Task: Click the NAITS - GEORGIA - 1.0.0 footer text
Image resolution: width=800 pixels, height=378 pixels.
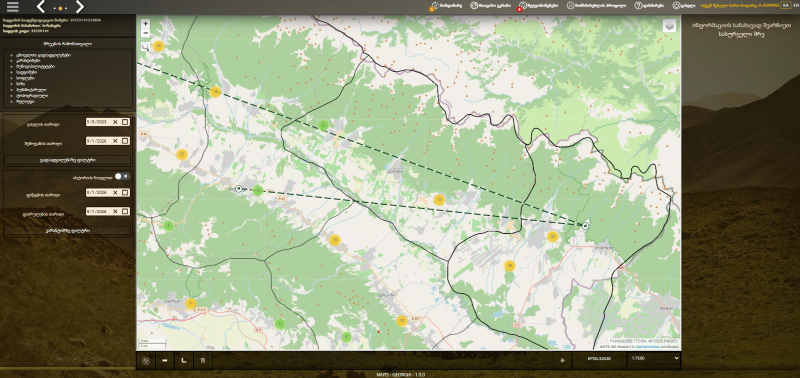Action: tap(400, 374)
